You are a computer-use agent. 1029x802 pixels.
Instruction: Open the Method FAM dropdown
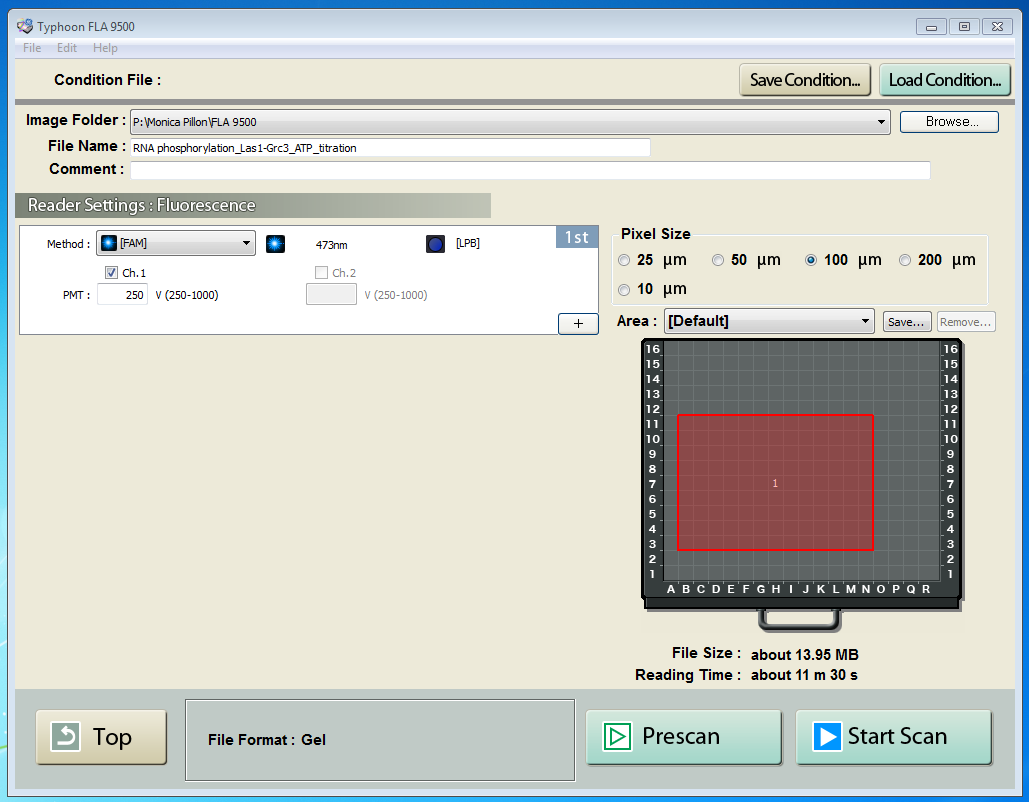pos(176,243)
